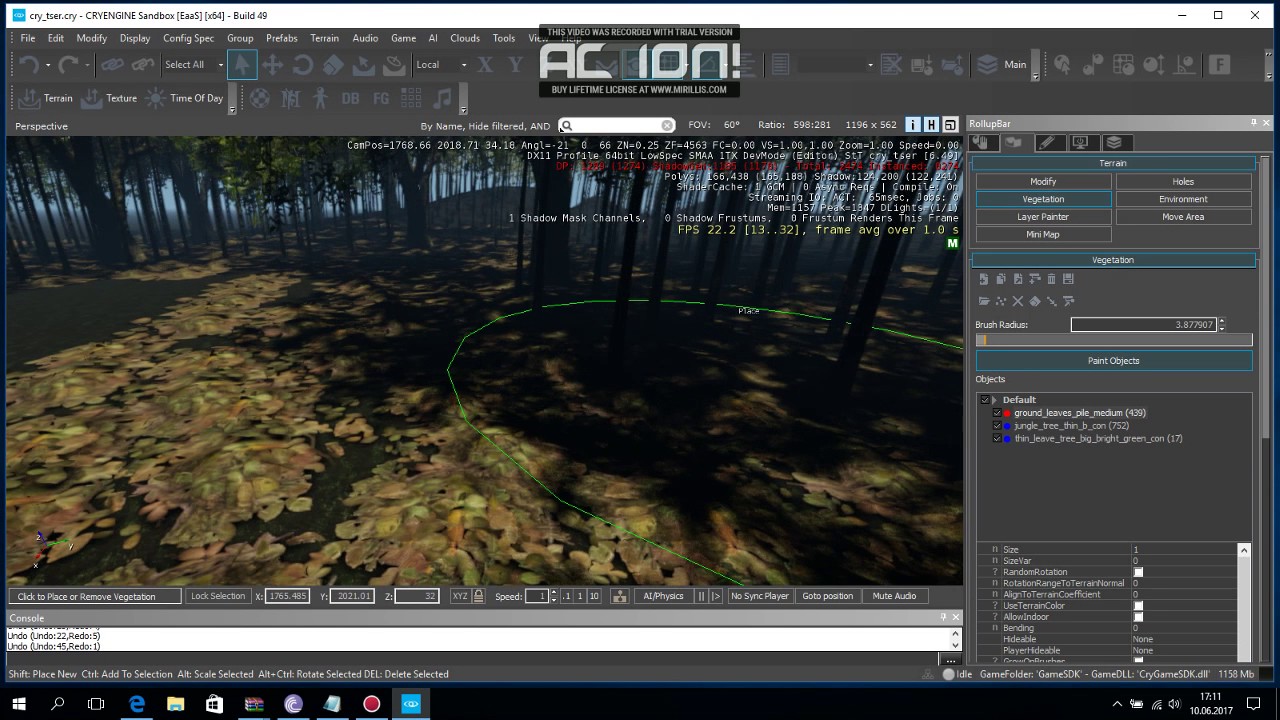Click the vegetation X clear icon
Image resolution: width=1280 pixels, height=720 pixels.
[x=1018, y=301]
